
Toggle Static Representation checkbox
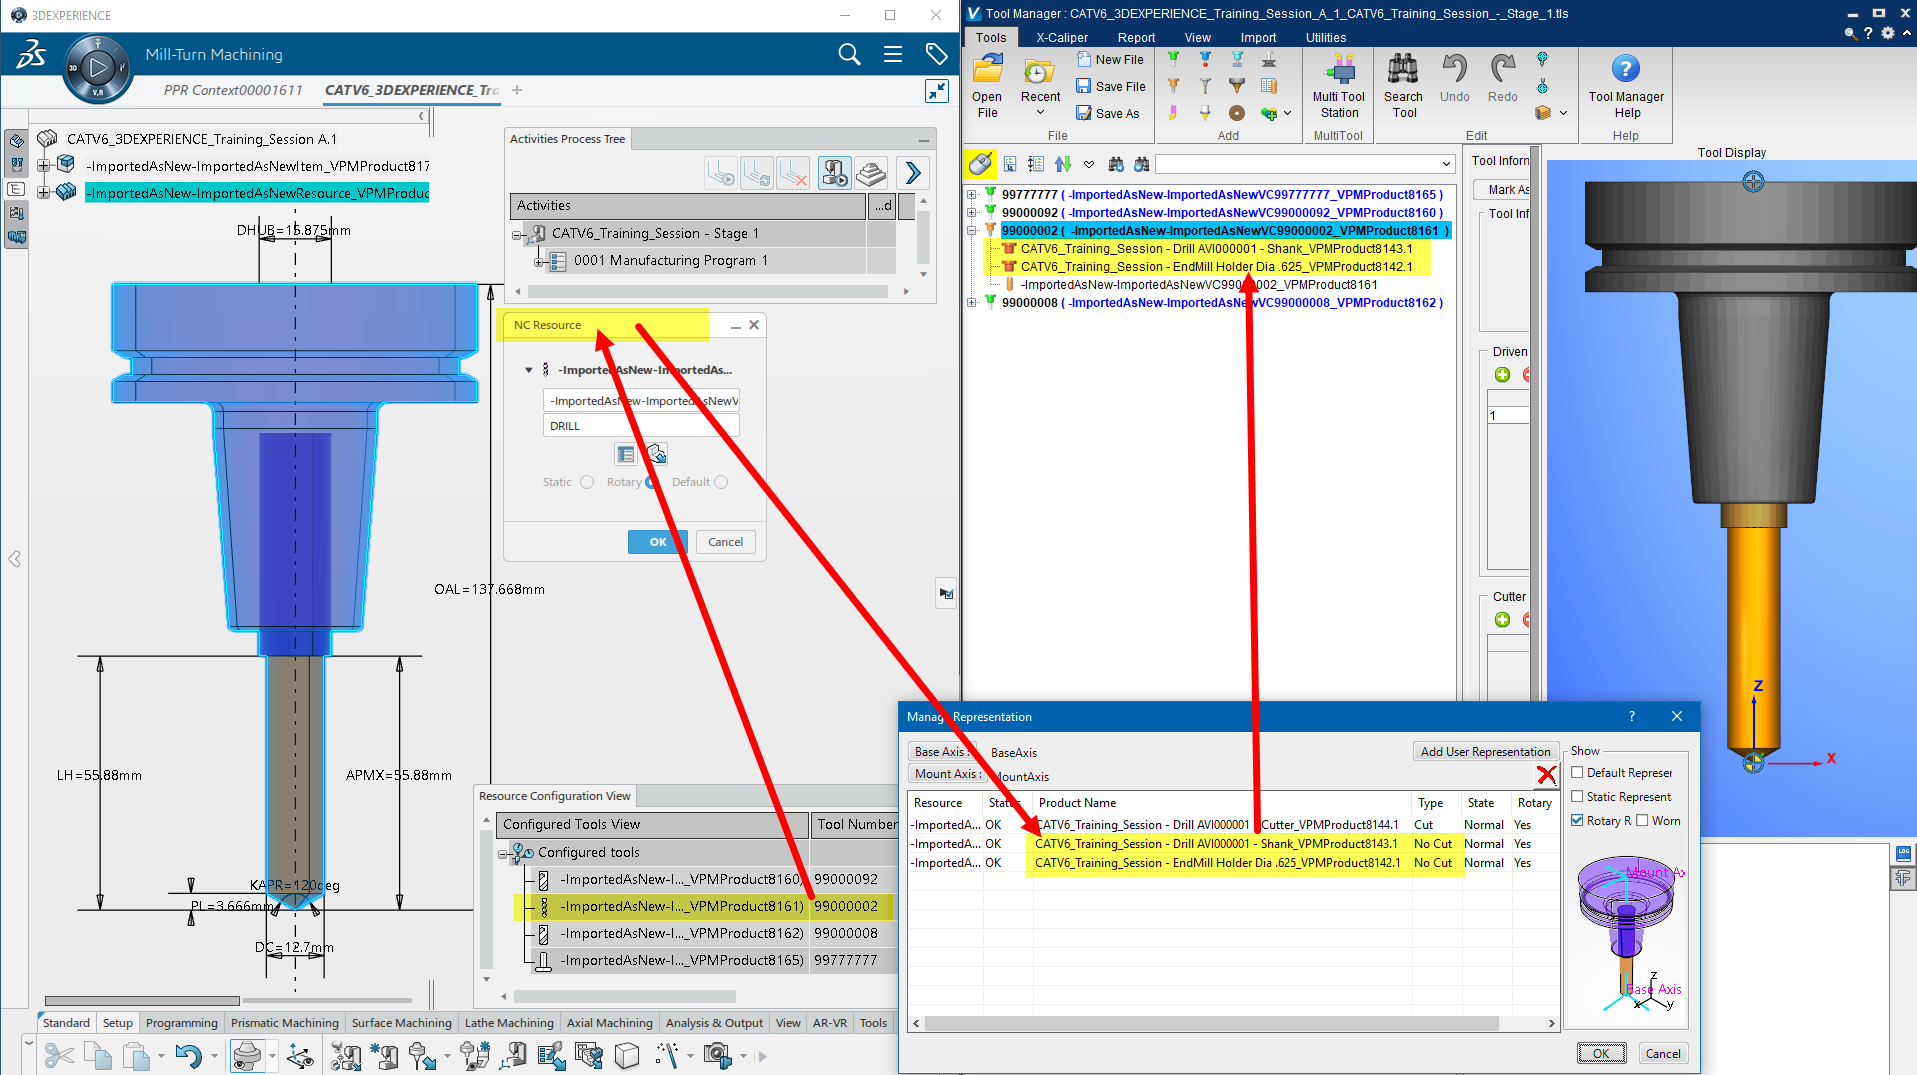click(x=1577, y=797)
